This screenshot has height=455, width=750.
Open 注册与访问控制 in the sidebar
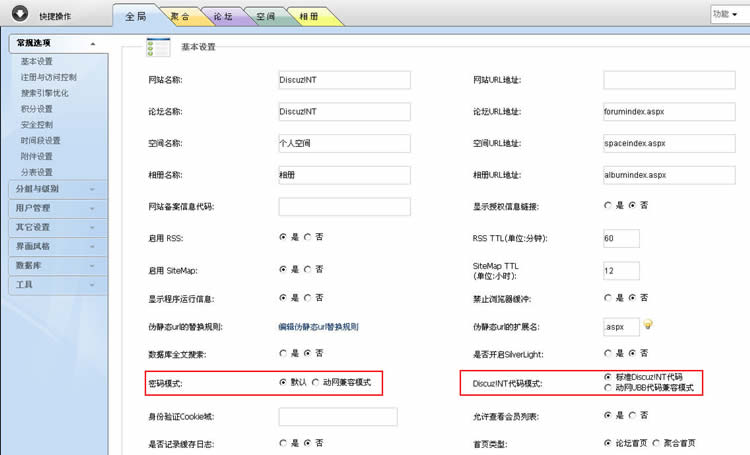click(48, 76)
